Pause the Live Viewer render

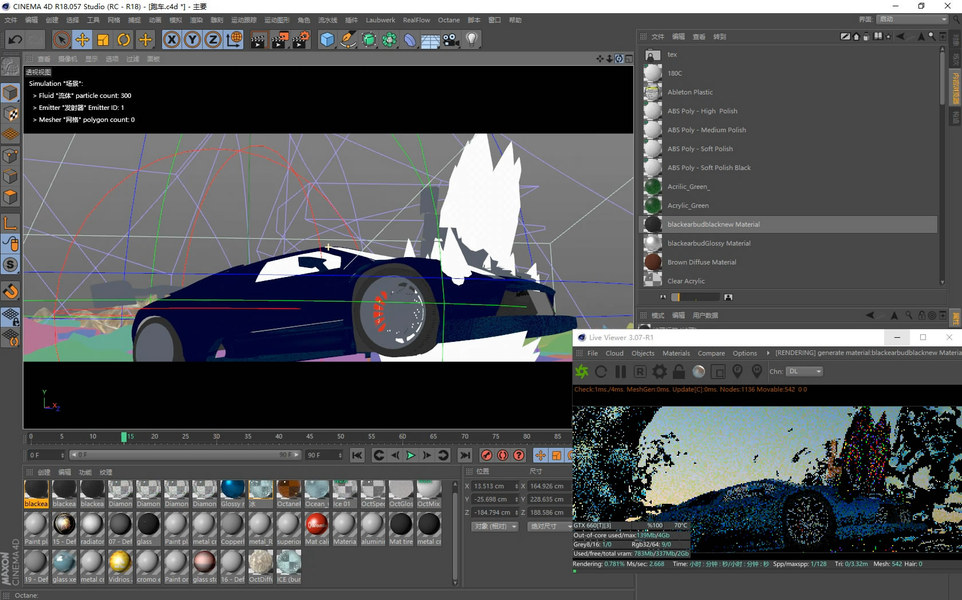pyautogui.click(x=620, y=372)
